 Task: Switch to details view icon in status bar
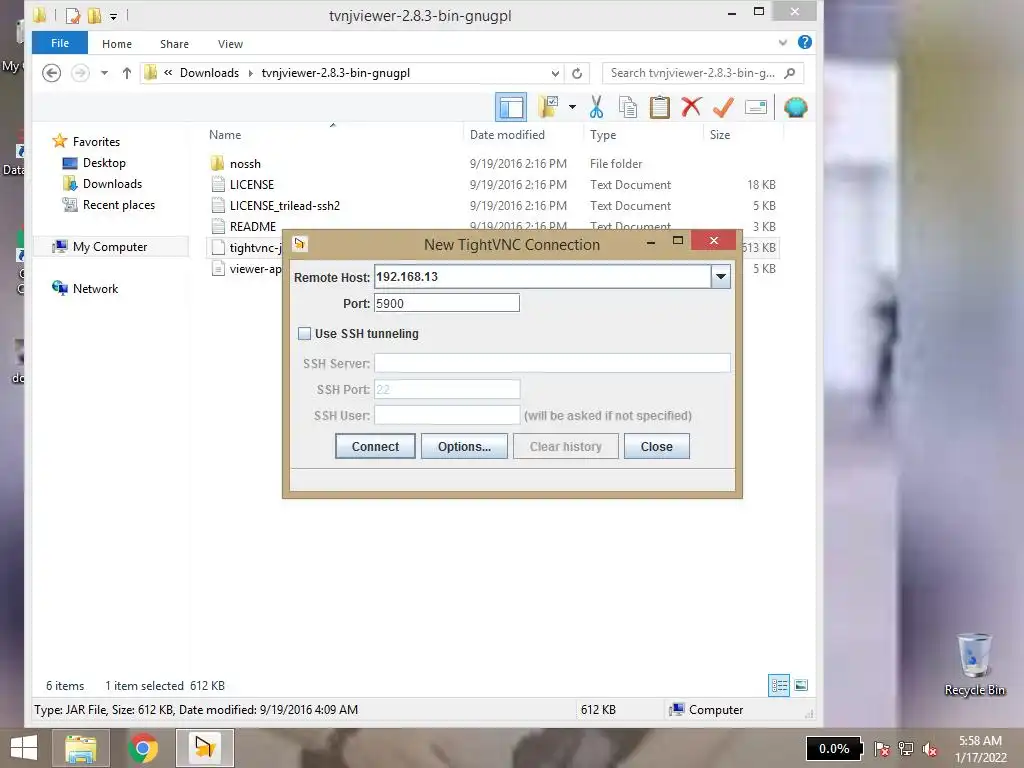tap(778, 685)
